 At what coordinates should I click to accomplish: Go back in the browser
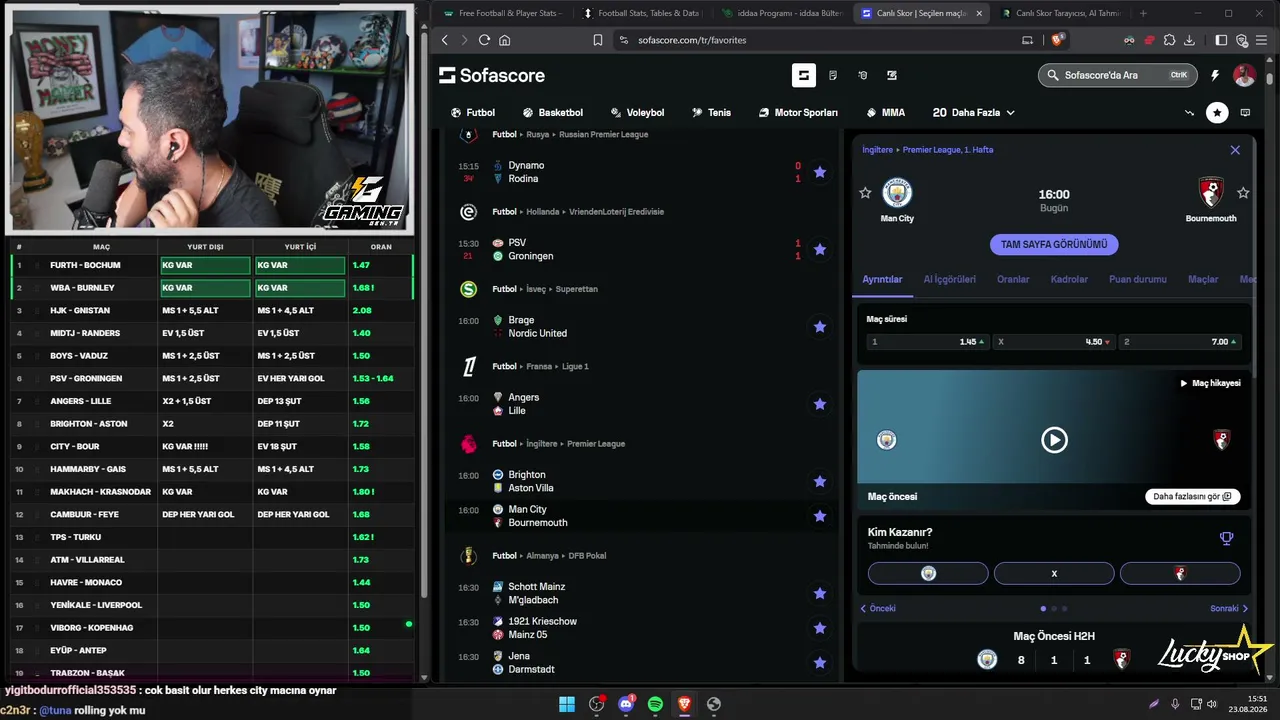(445, 40)
